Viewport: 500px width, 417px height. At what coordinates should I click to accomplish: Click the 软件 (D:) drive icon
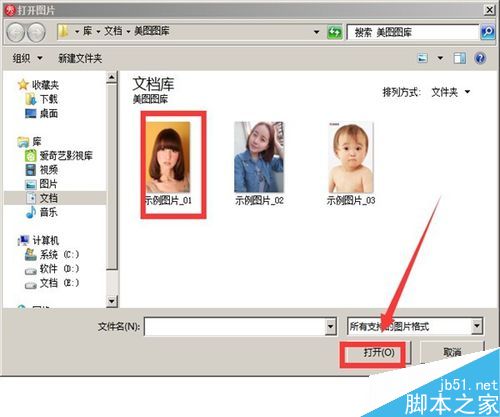point(31,270)
